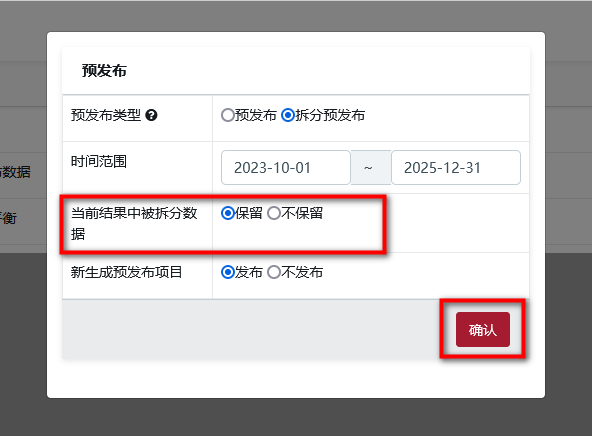Screen dimensions: 592x436
Task: Click the 预发布类型 label text
Action: pyautogui.click(x=106, y=115)
